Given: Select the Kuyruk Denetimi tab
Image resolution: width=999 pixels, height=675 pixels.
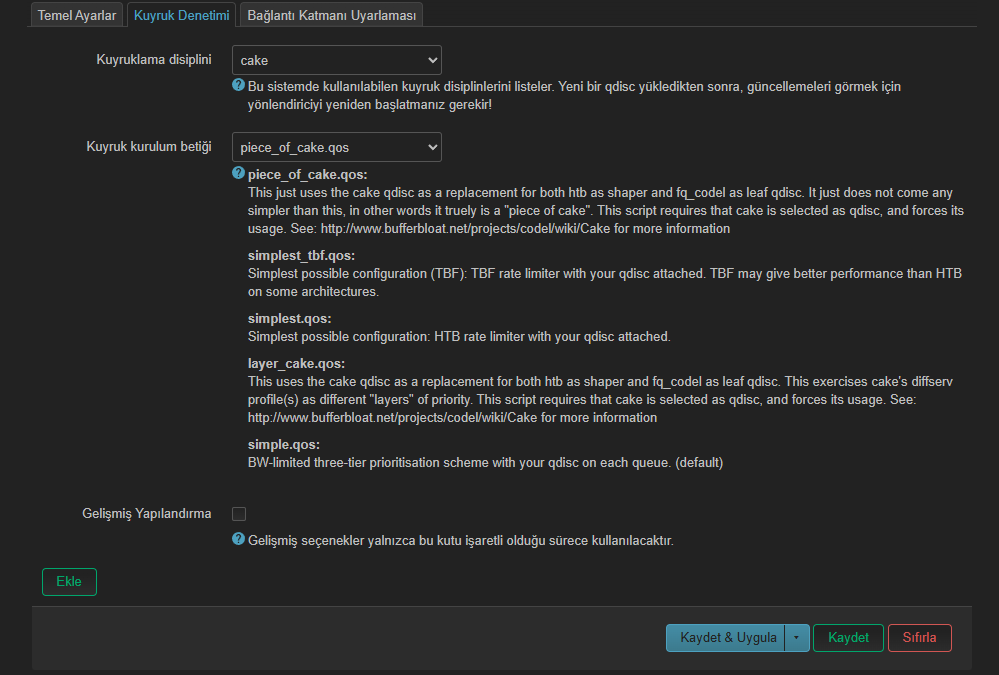Looking at the screenshot, I should pyautogui.click(x=182, y=15).
